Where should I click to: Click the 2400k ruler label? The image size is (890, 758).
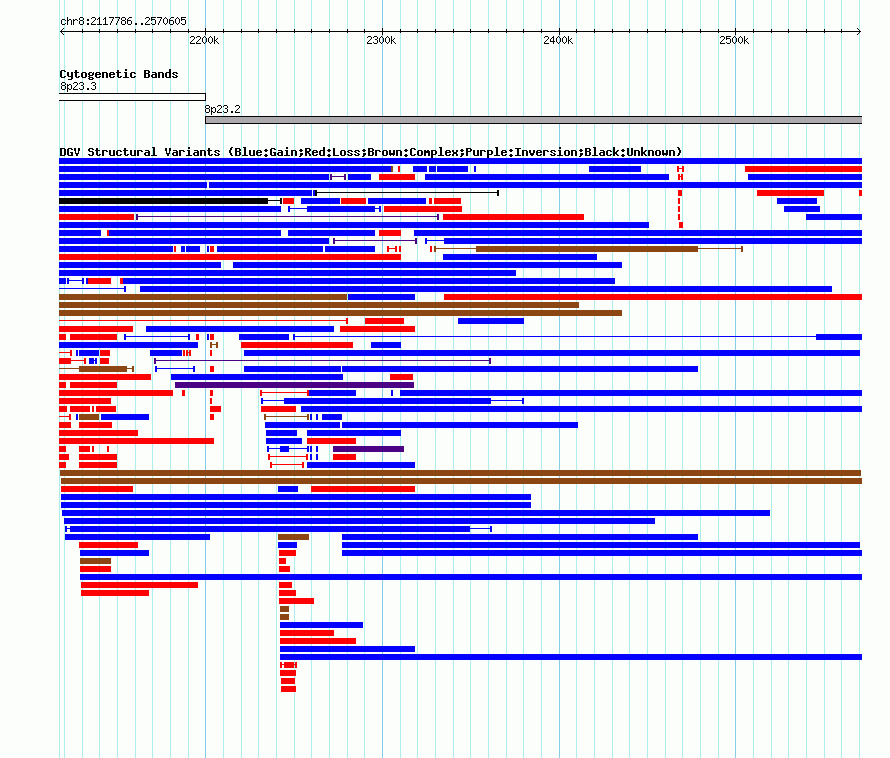tap(558, 40)
